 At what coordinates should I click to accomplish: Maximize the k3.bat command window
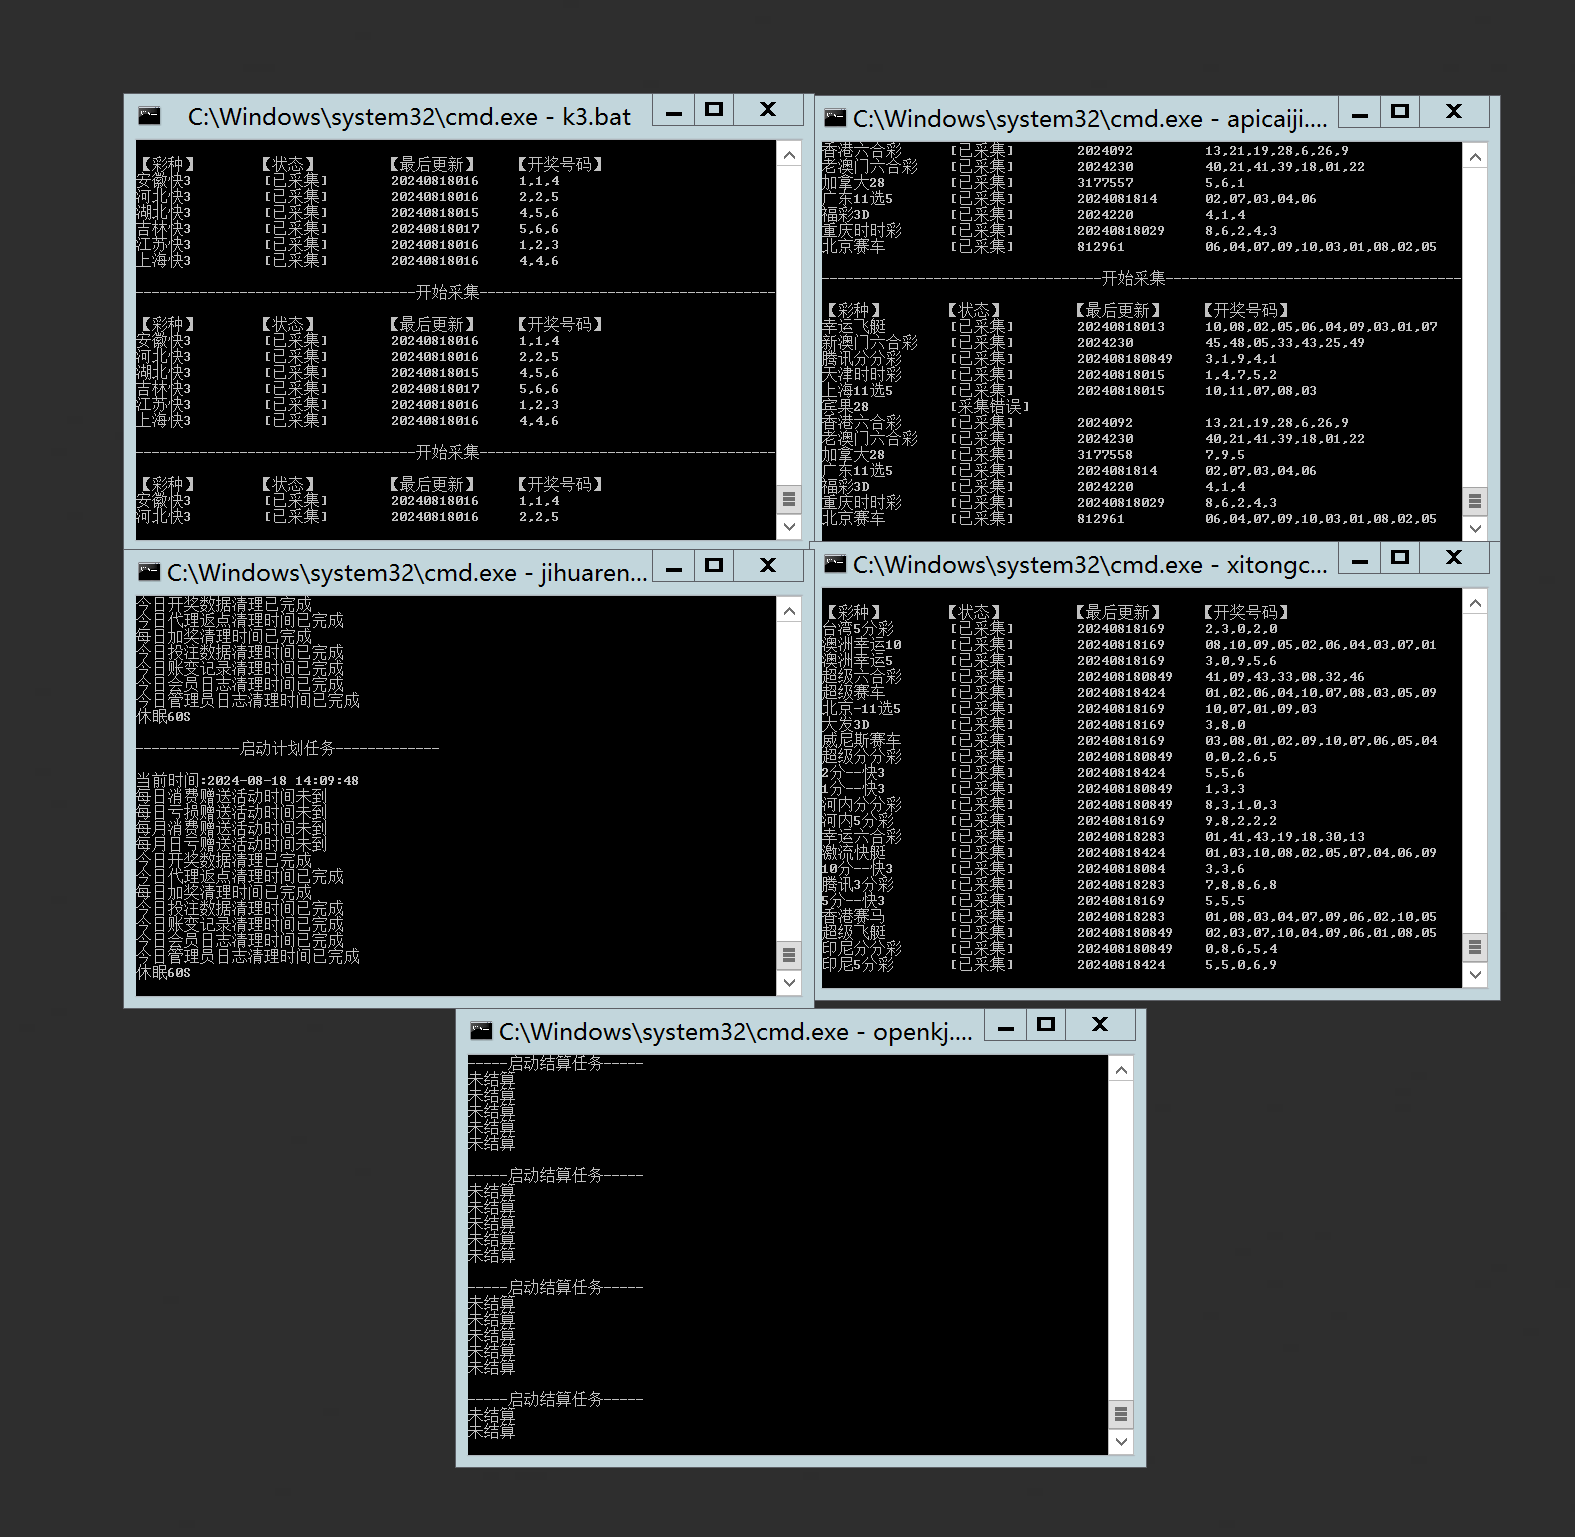[x=714, y=110]
